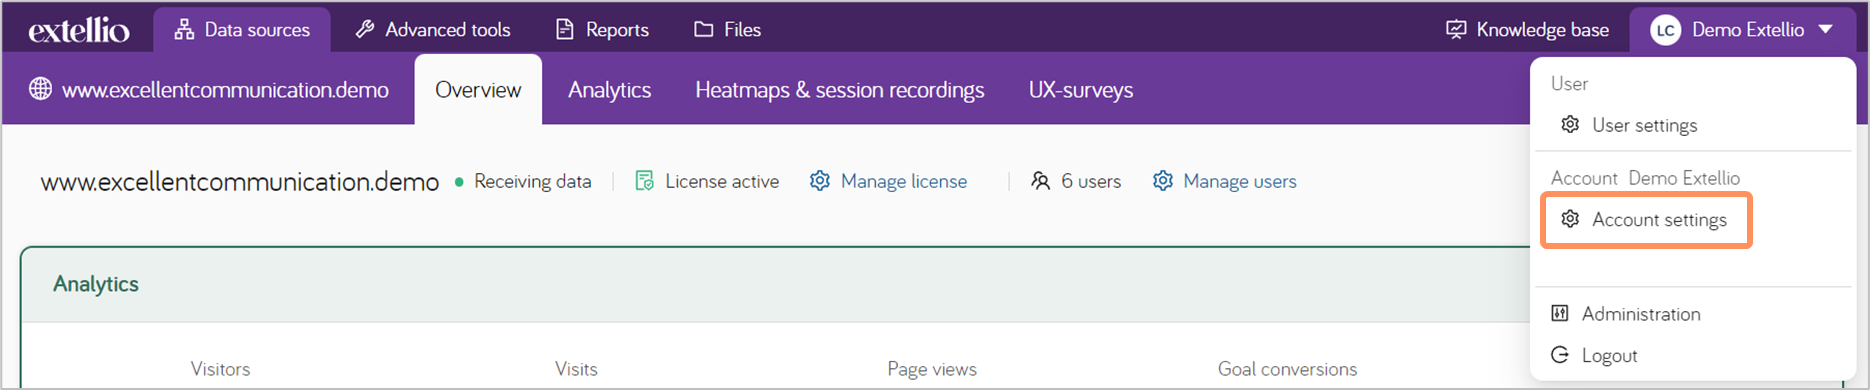Click the Data sources hierarchy icon

(184, 30)
